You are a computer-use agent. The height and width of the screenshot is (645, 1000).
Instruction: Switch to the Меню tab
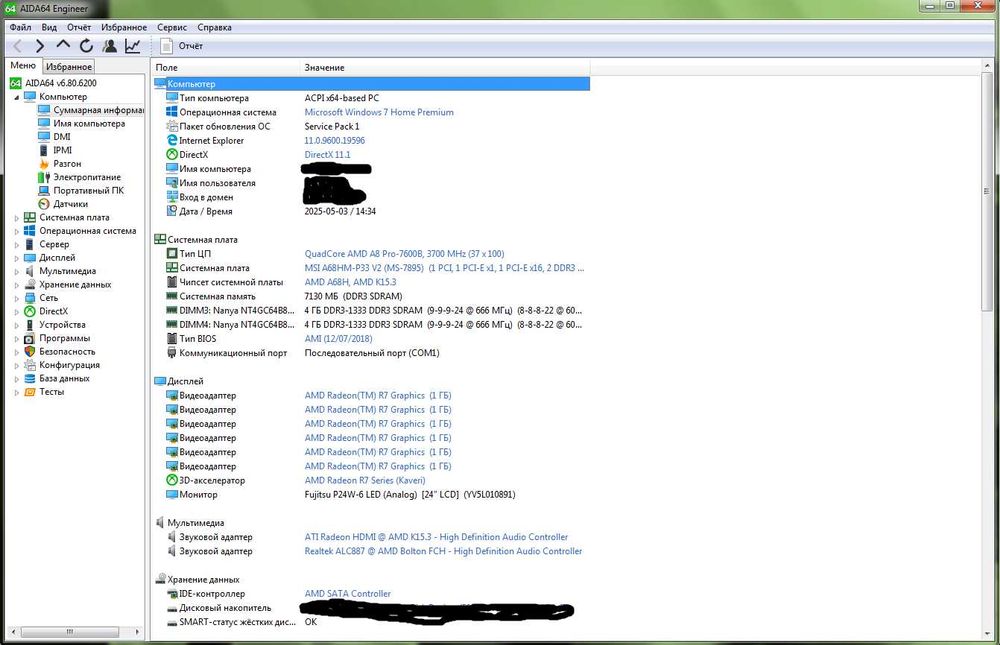coord(23,66)
